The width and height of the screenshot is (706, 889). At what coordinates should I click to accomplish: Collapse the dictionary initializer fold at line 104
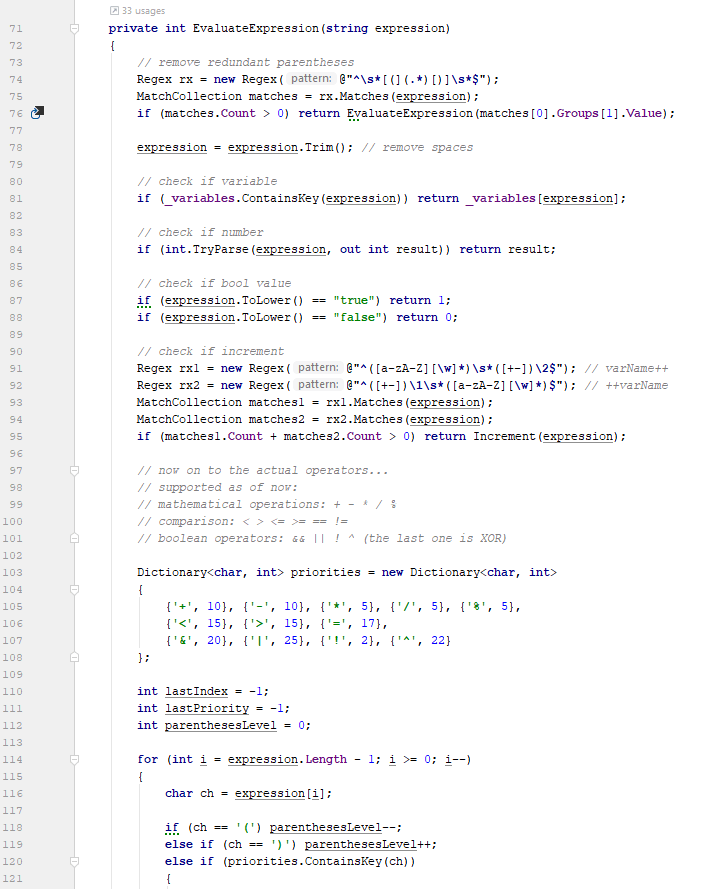[x=74, y=589]
